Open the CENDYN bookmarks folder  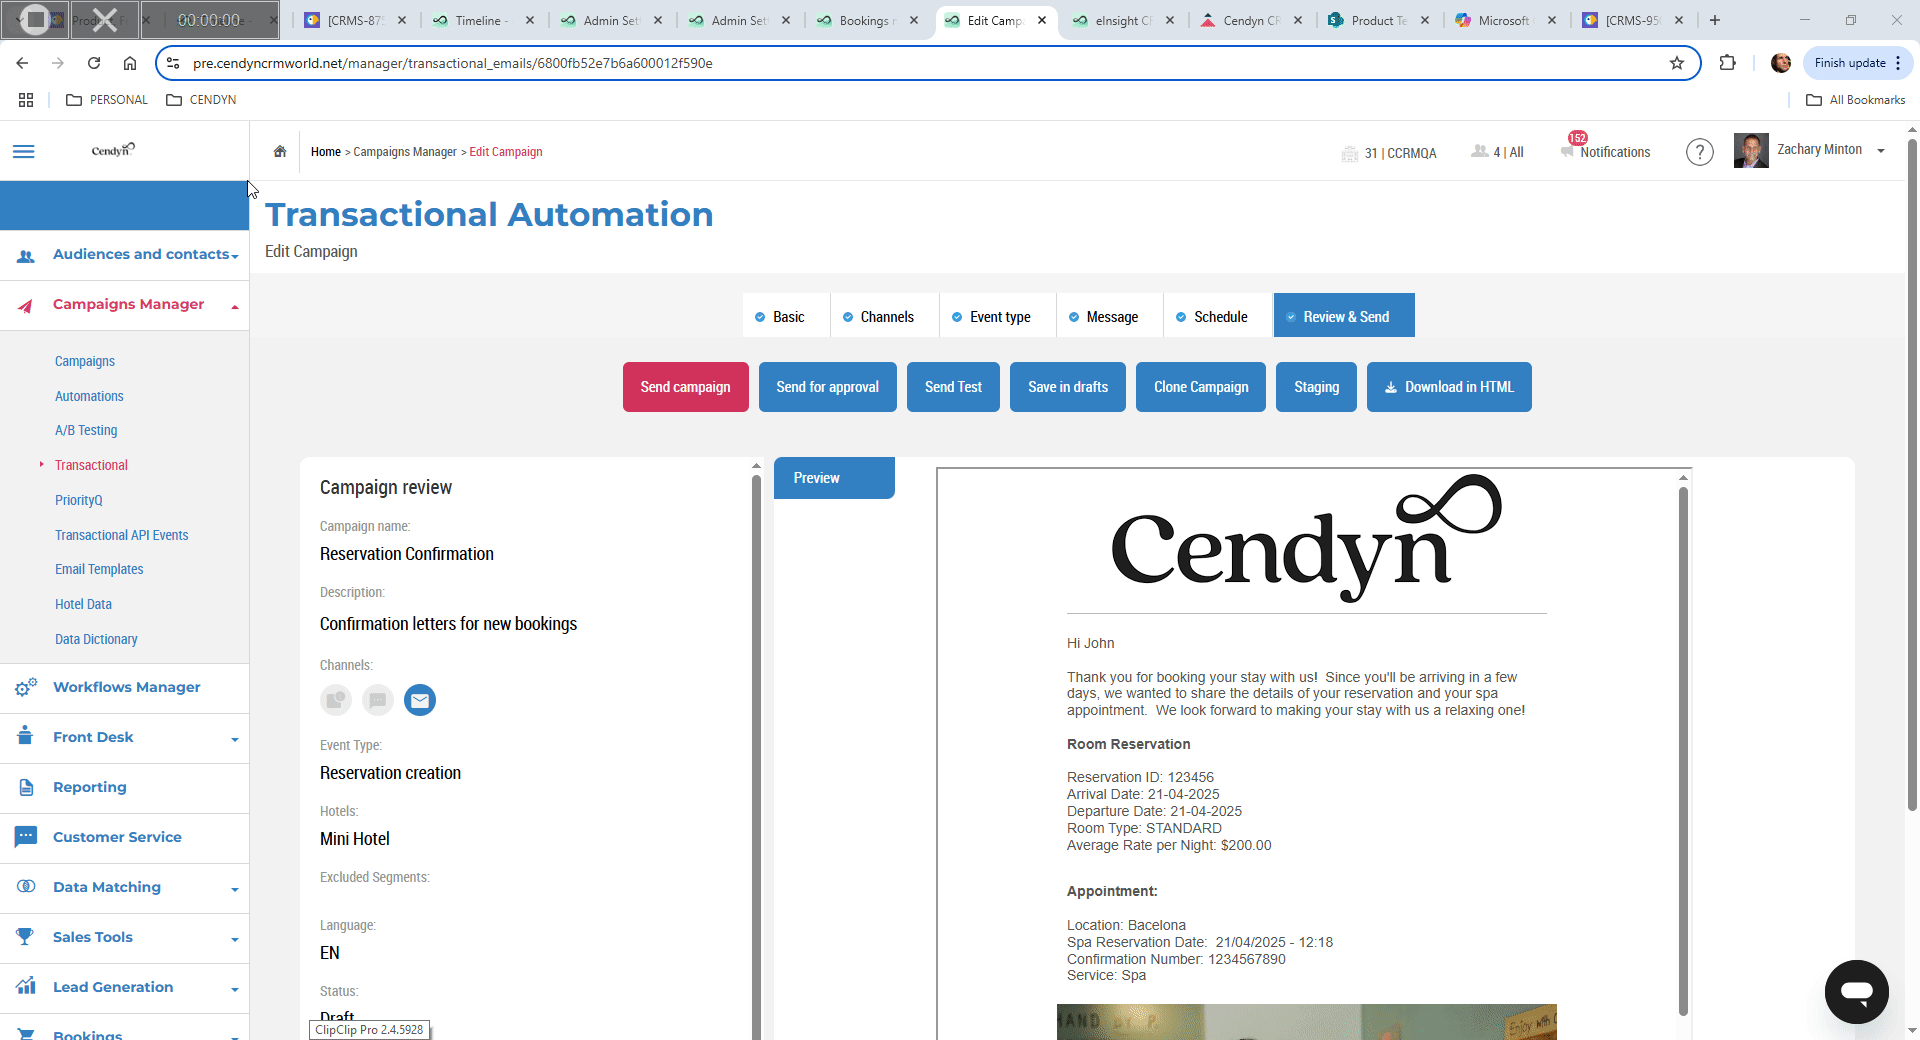click(x=201, y=100)
